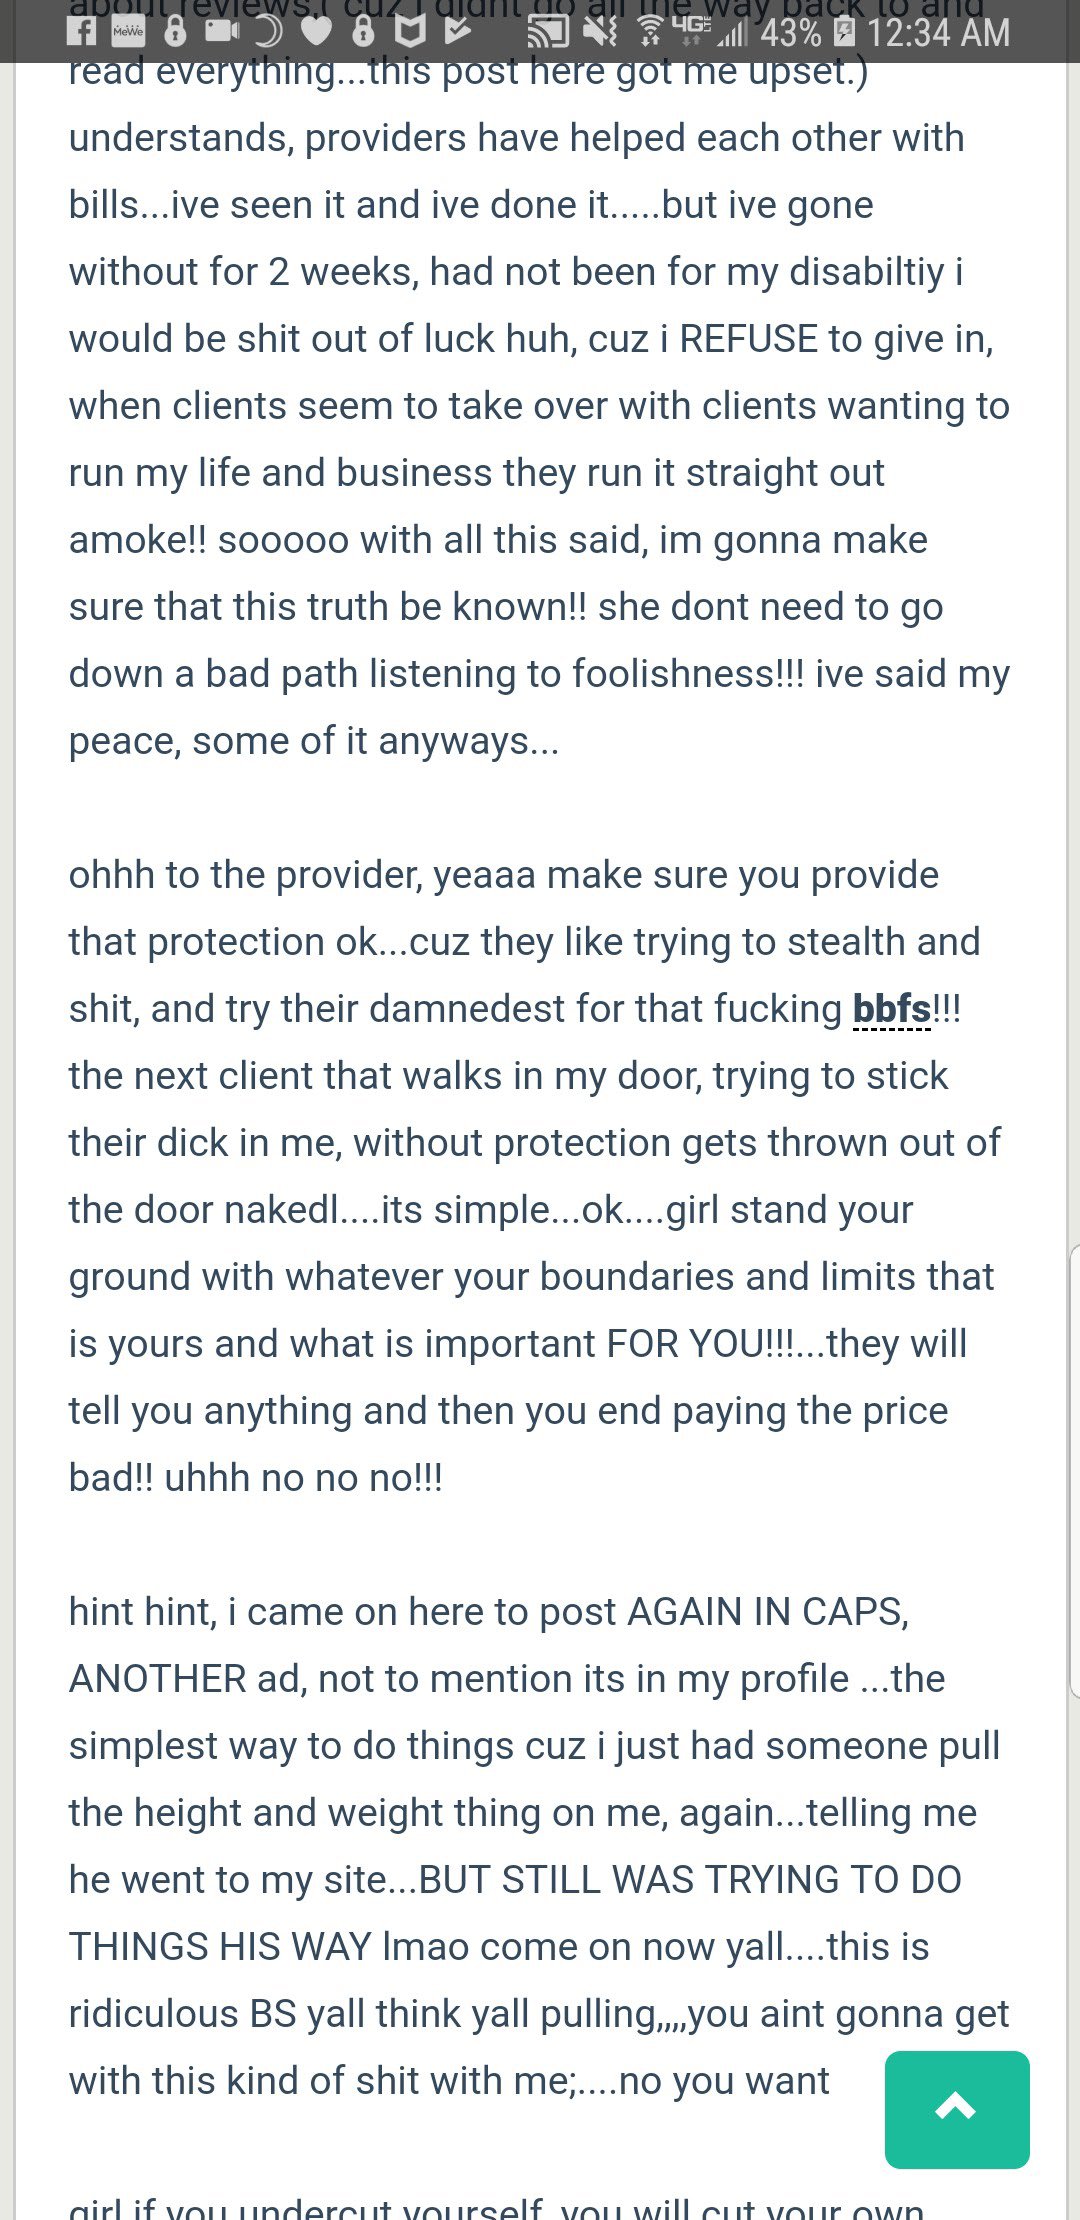Tap the Wi-Fi status icon
Screen dimensions: 1080x2220
pos(650,32)
